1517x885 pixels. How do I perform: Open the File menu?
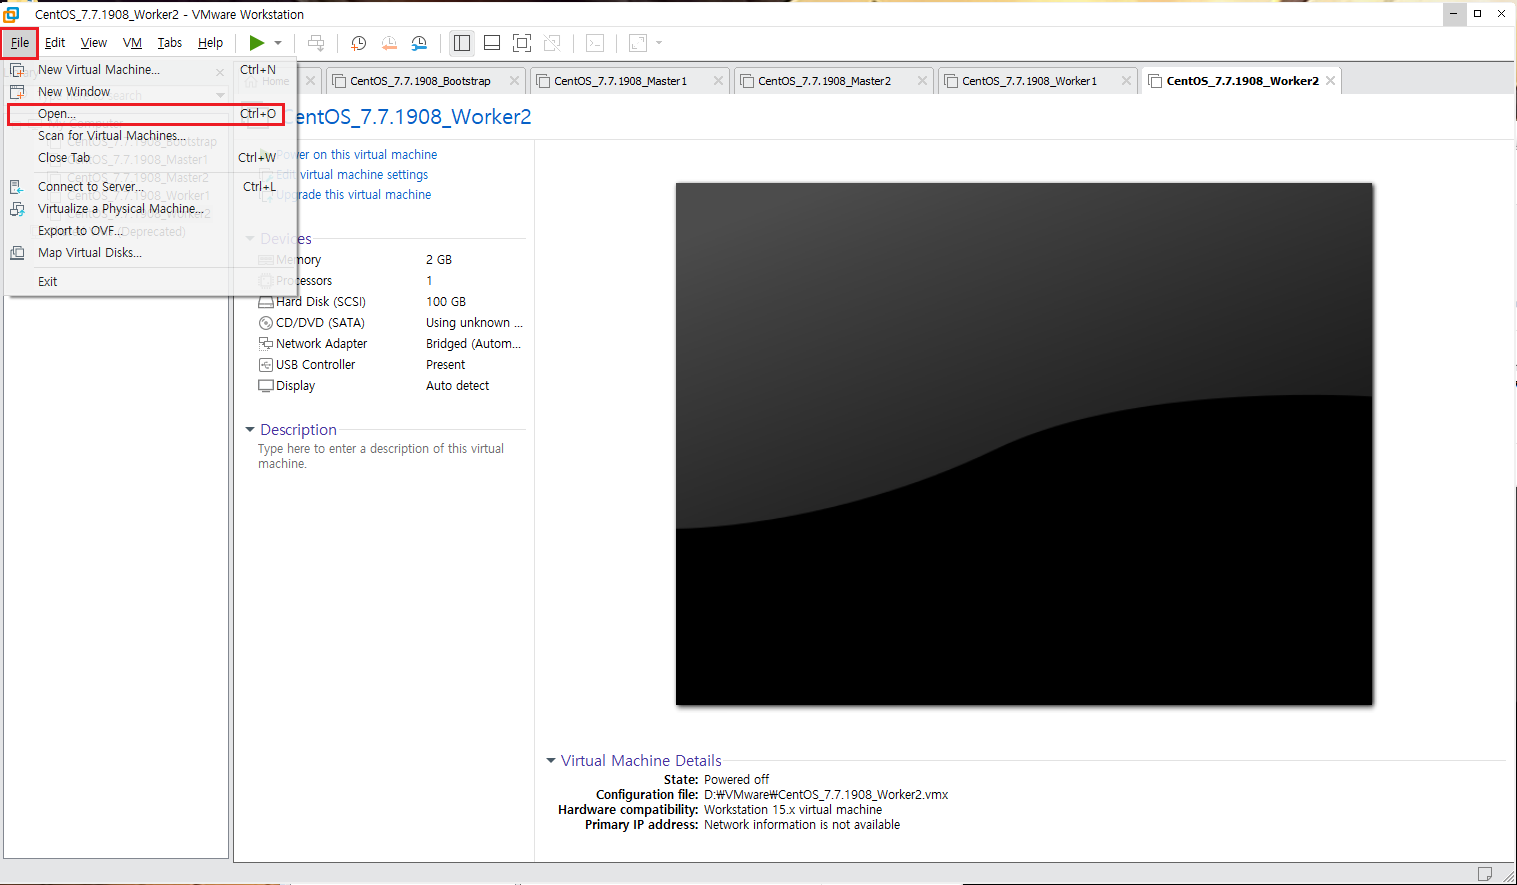pyautogui.click(x=20, y=43)
